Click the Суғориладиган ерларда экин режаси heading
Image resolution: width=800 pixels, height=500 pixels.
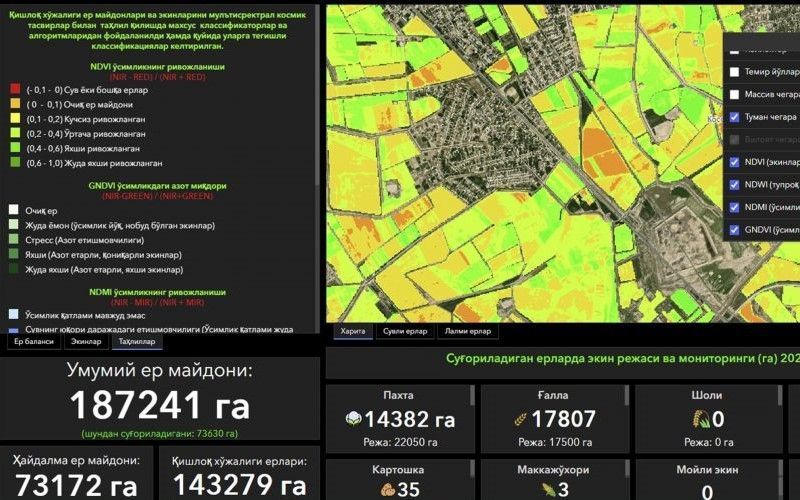click(x=622, y=359)
